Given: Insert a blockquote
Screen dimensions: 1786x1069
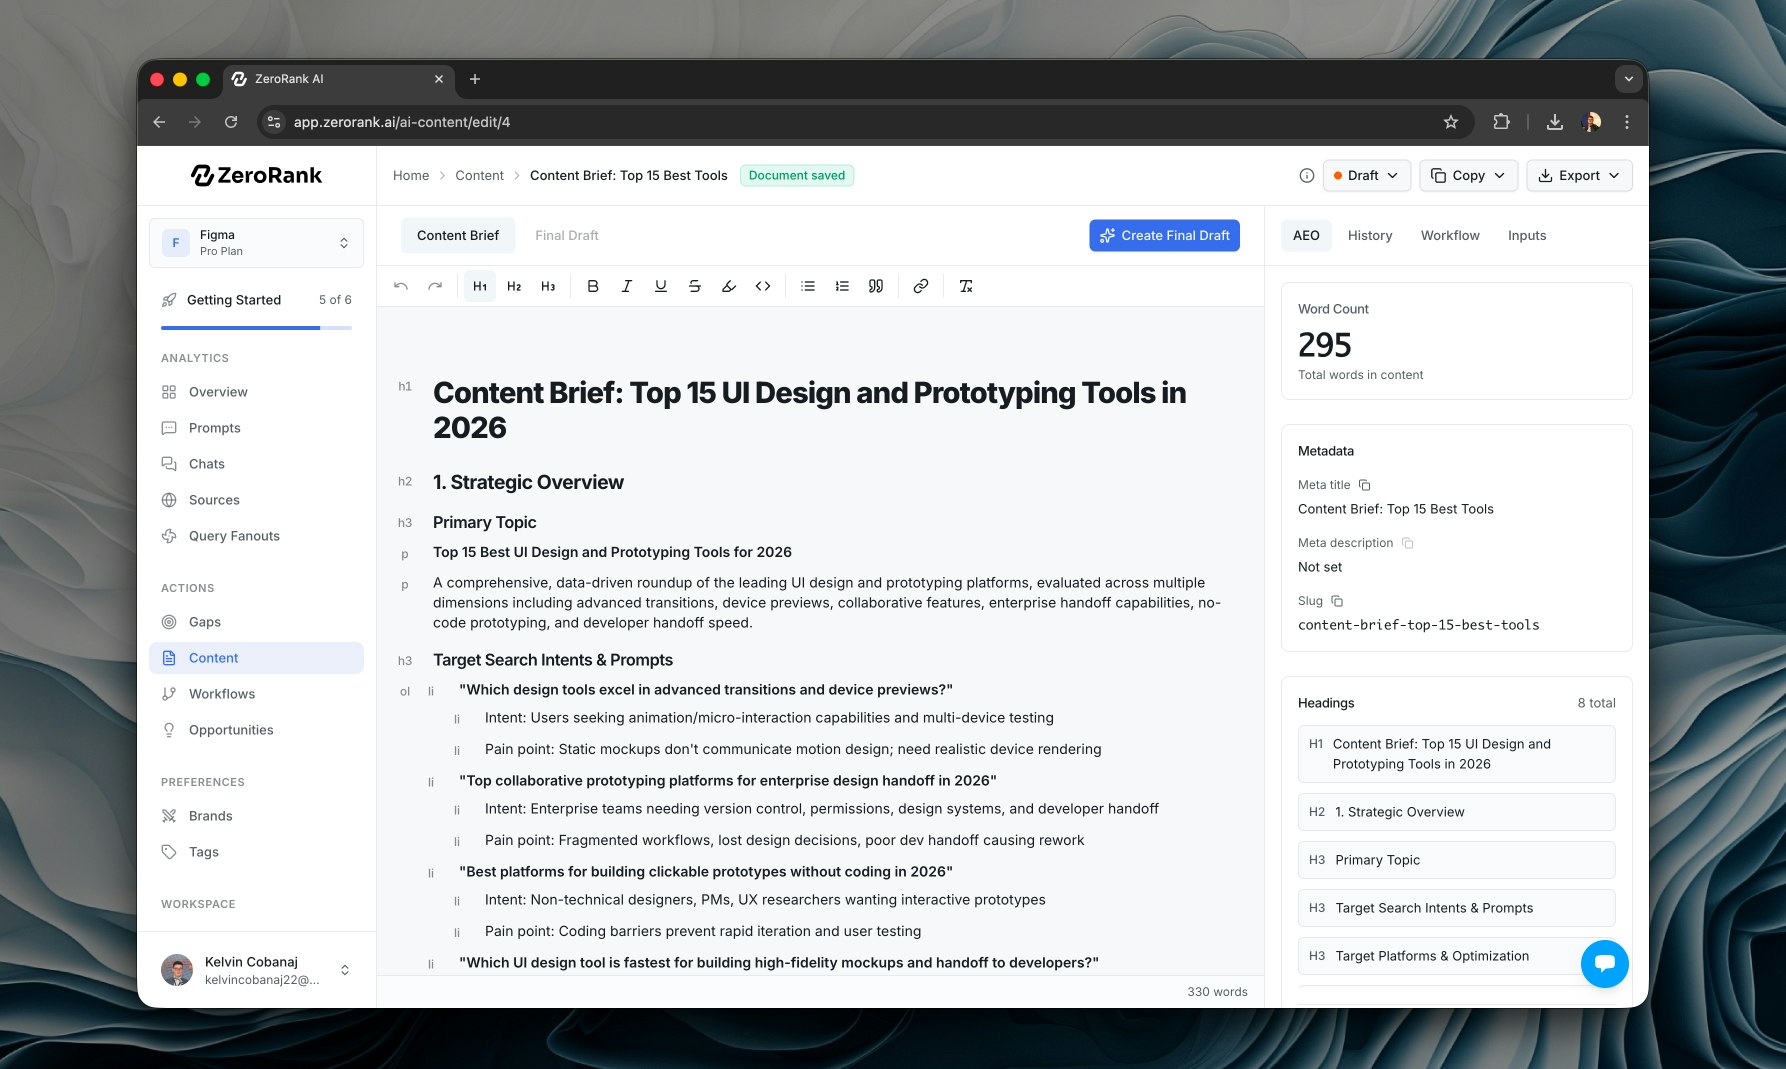Looking at the screenshot, I should (x=876, y=286).
